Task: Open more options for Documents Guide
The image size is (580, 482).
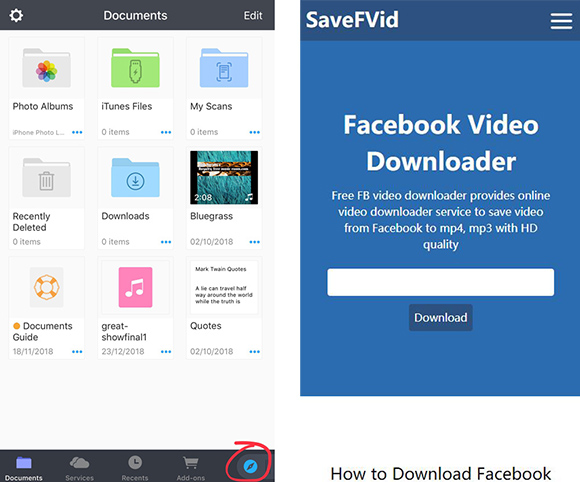Action: tap(77, 352)
